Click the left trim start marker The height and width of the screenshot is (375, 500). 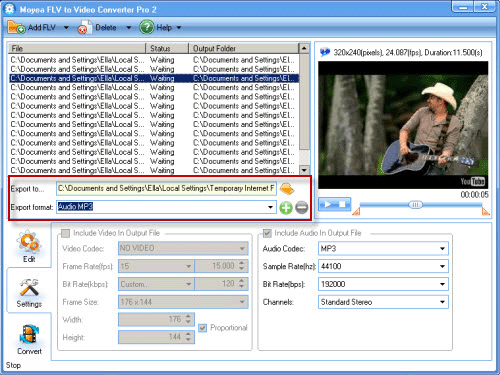click(x=356, y=211)
